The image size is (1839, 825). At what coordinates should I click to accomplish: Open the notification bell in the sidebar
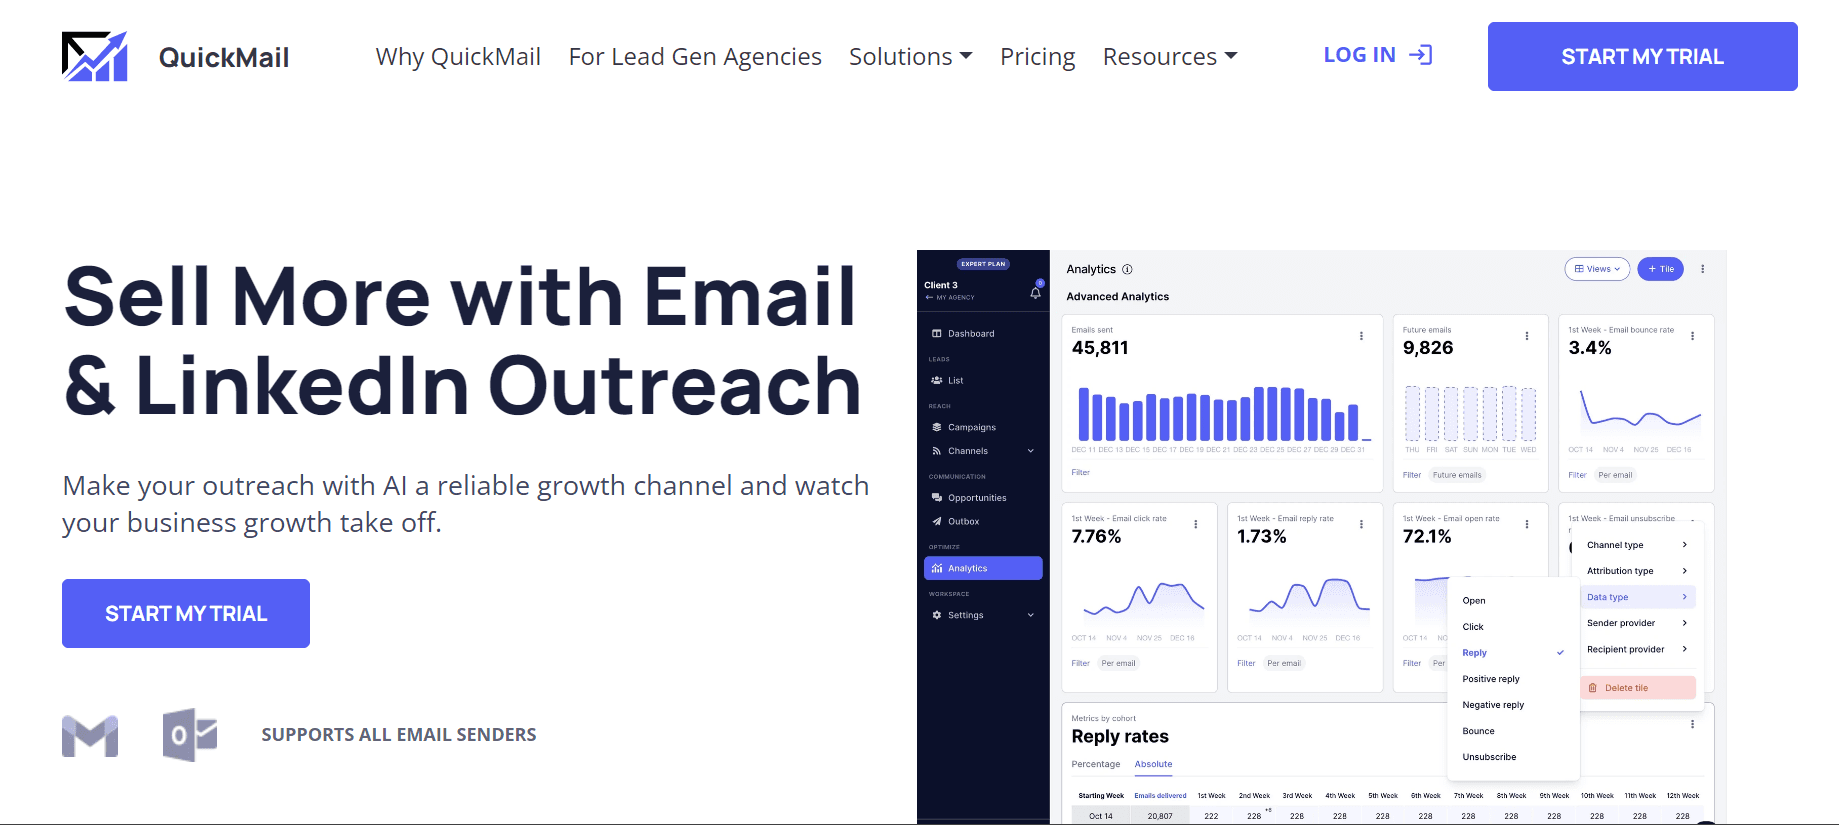tap(1036, 292)
